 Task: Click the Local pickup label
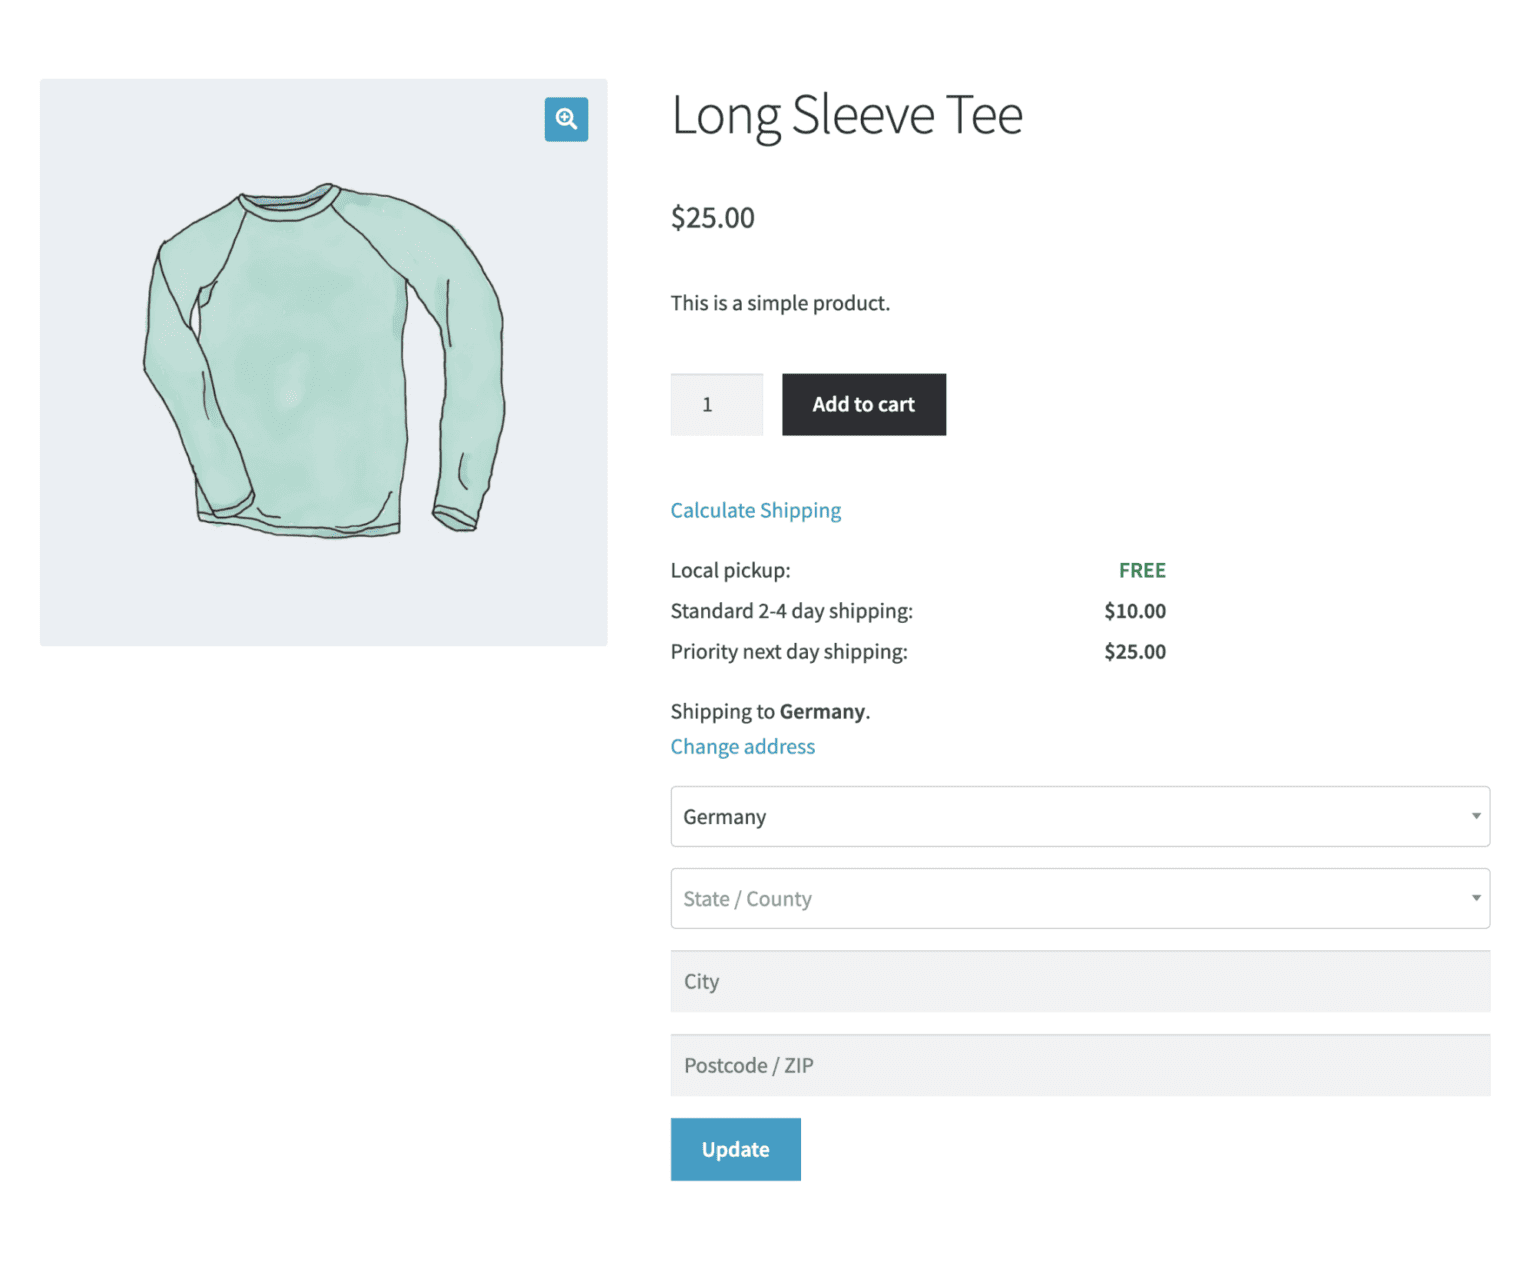tap(729, 570)
